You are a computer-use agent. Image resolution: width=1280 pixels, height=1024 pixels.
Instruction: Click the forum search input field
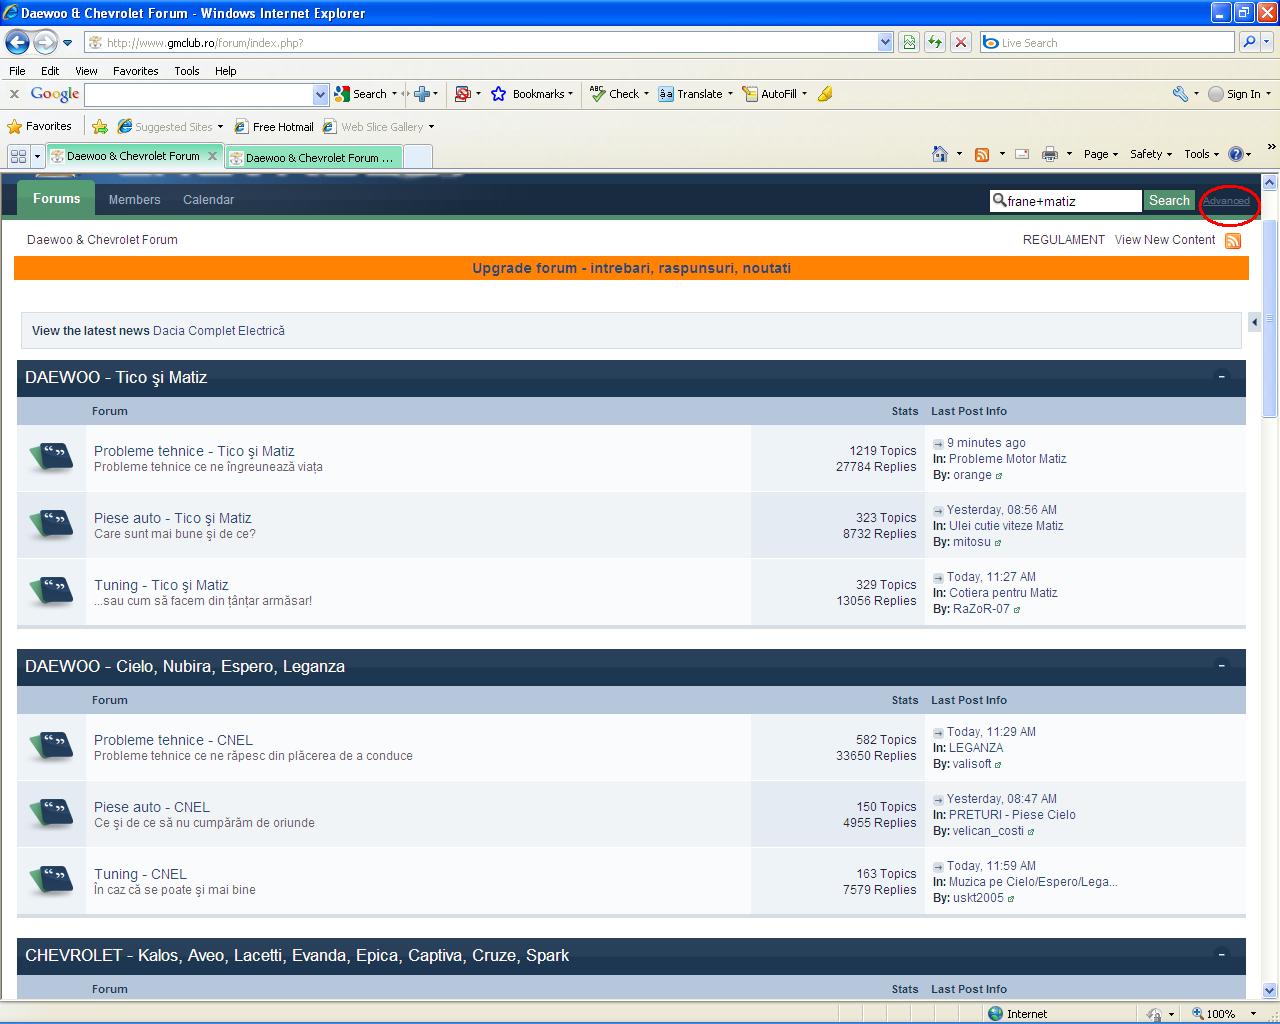tap(1070, 201)
